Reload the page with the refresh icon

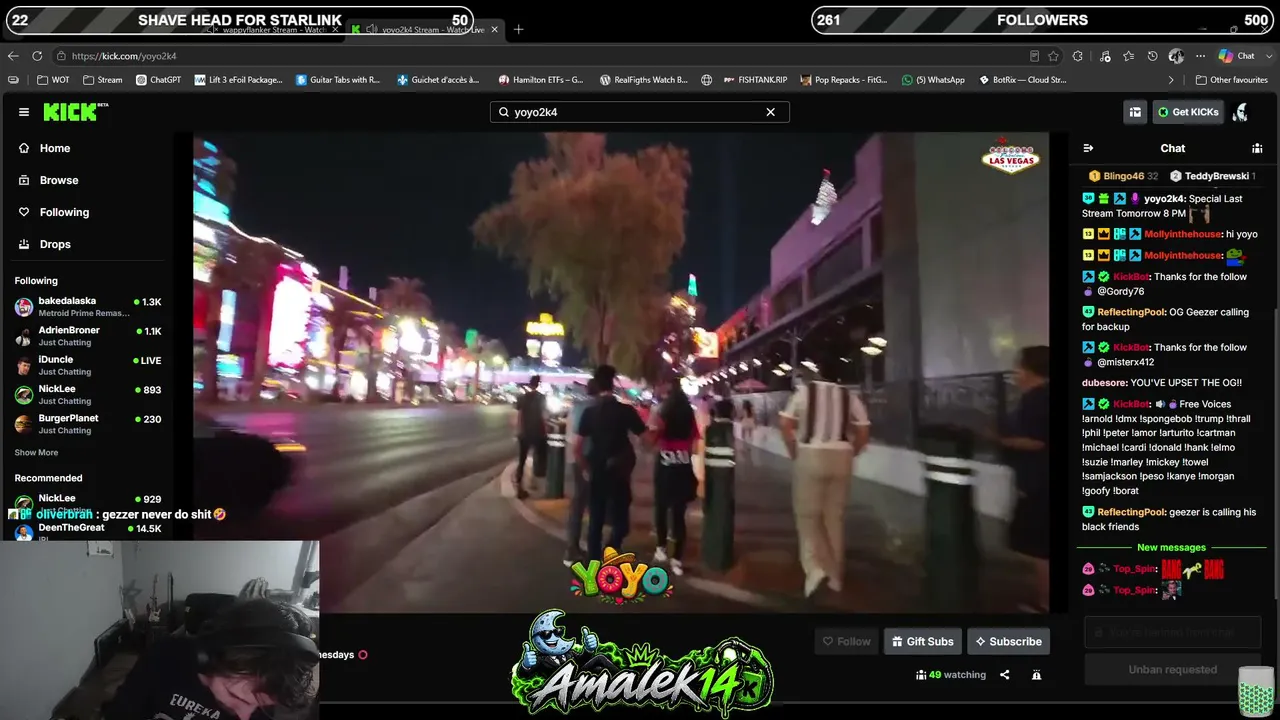coord(37,56)
